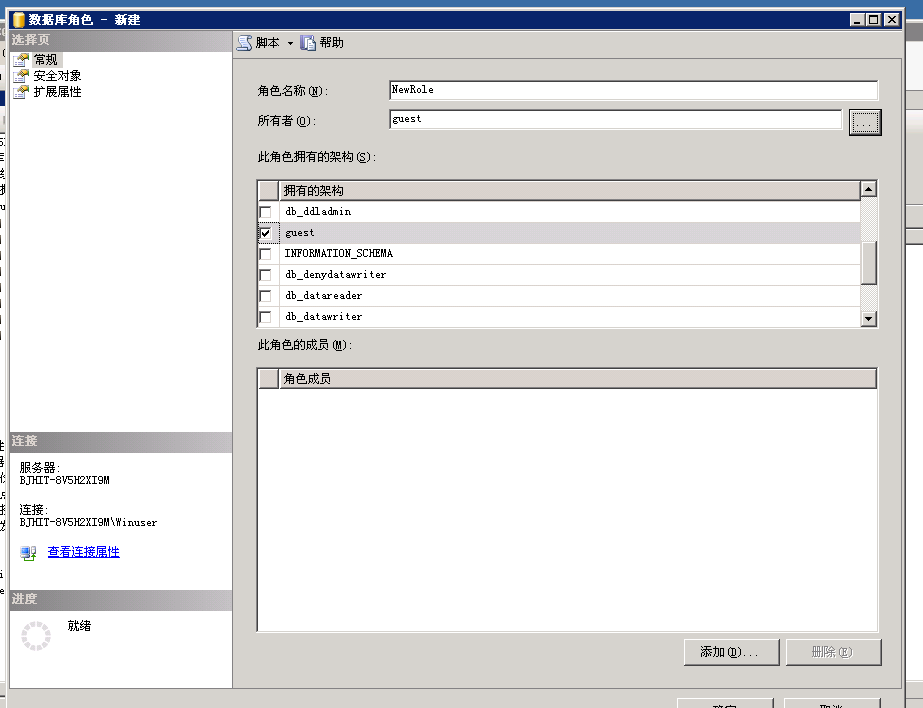Minimize the 数据库角色 dialog
The width and height of the screenshot is (923, 708).
pyautogui.click(x=858, y=19)
